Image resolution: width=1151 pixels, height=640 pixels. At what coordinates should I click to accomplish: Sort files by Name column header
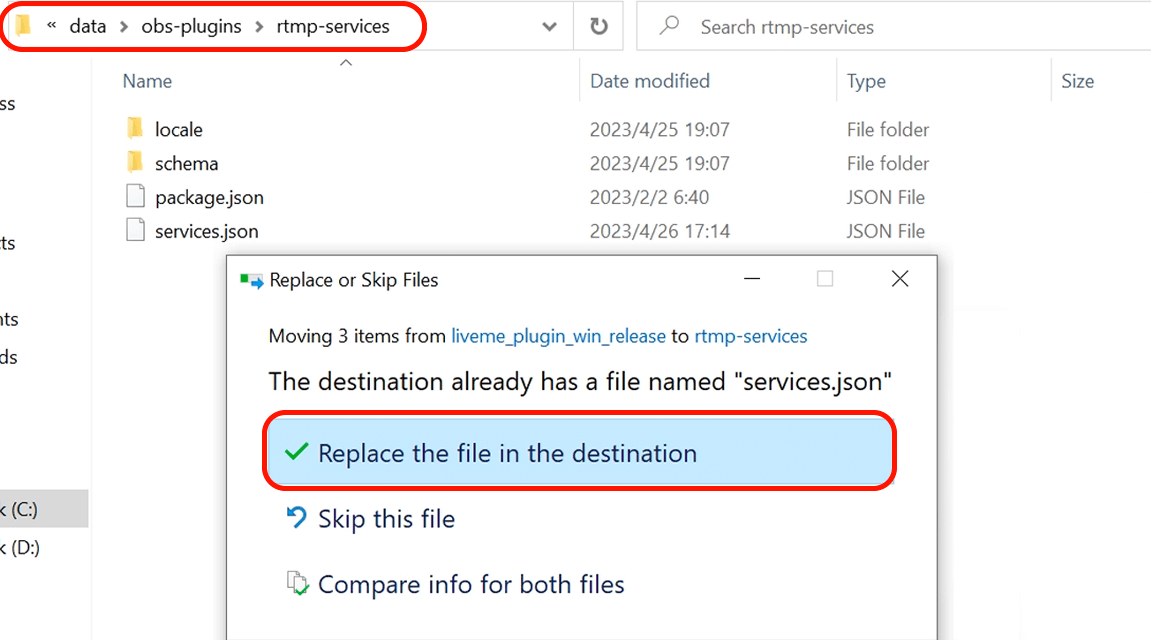click(147, 81)
